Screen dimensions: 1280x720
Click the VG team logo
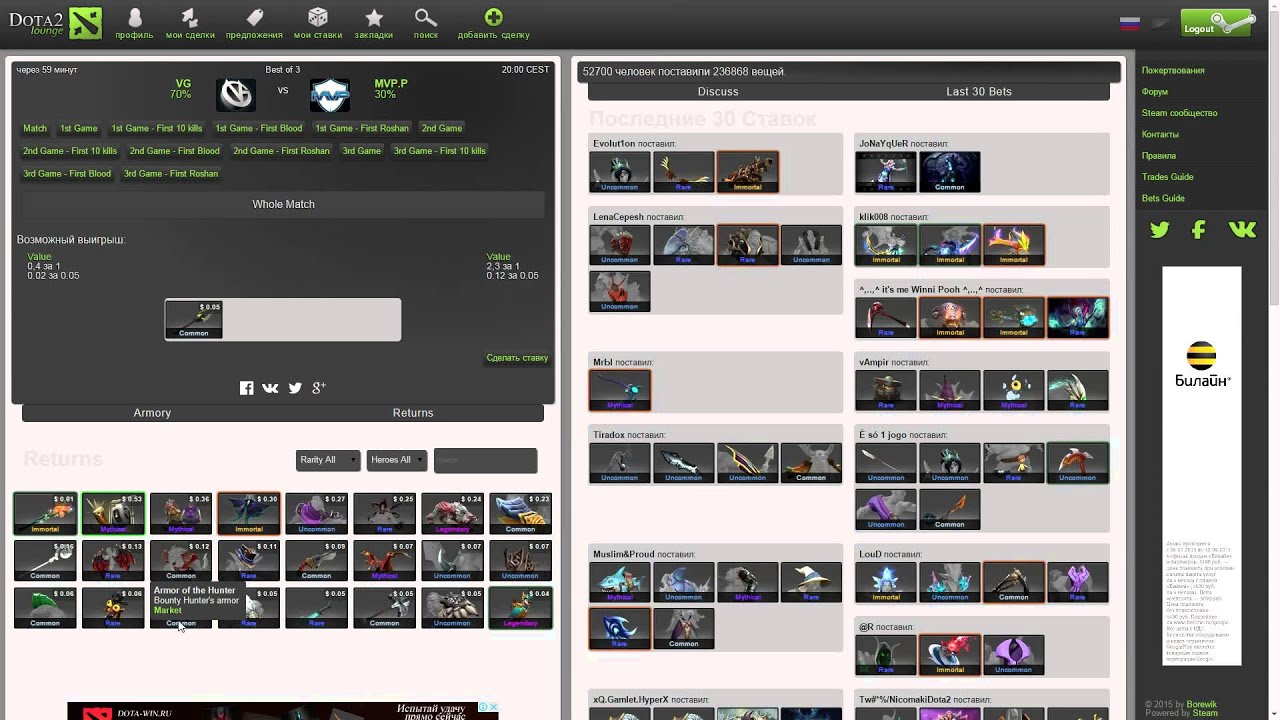(x=236, y=94)
